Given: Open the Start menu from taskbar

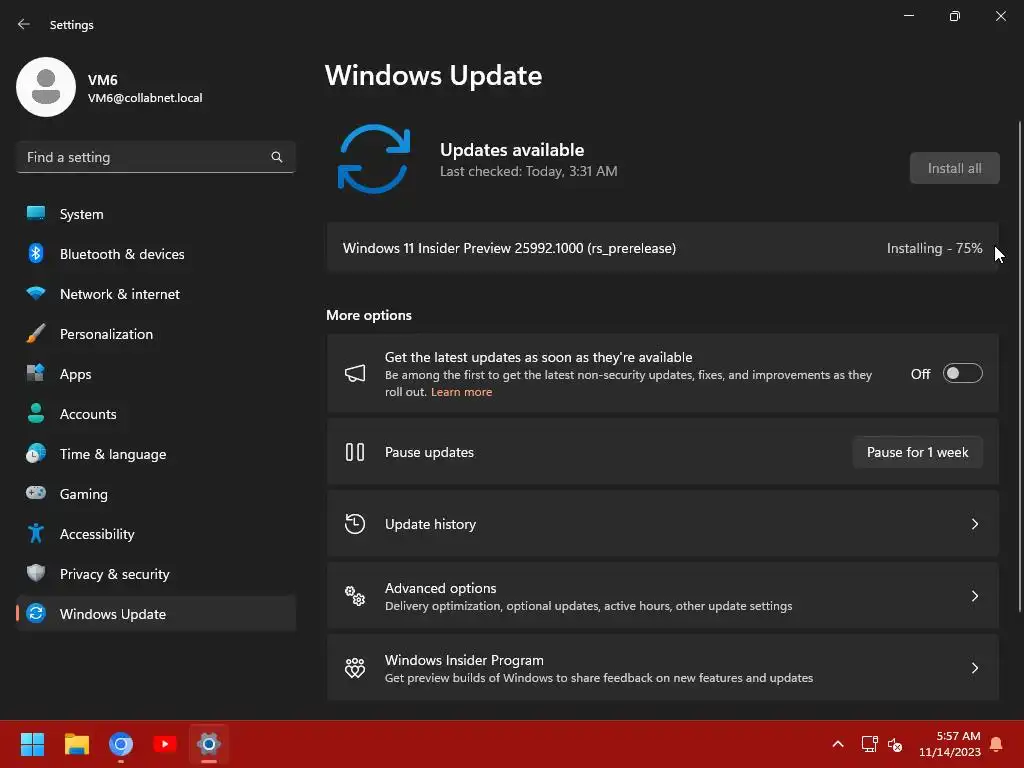Looking at the screenshot, I should (32, 744).
